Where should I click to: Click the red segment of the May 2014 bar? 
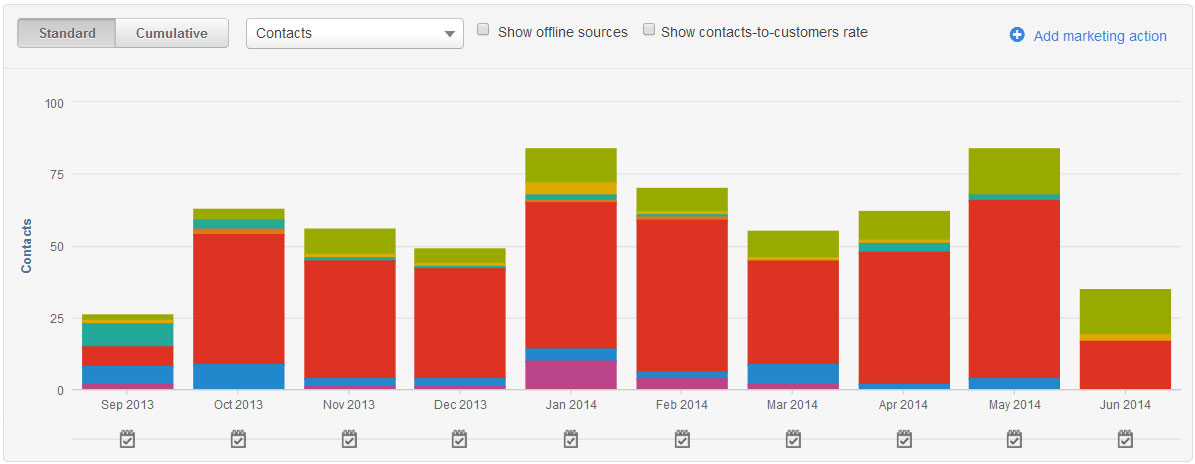[x=1014, y=289]
